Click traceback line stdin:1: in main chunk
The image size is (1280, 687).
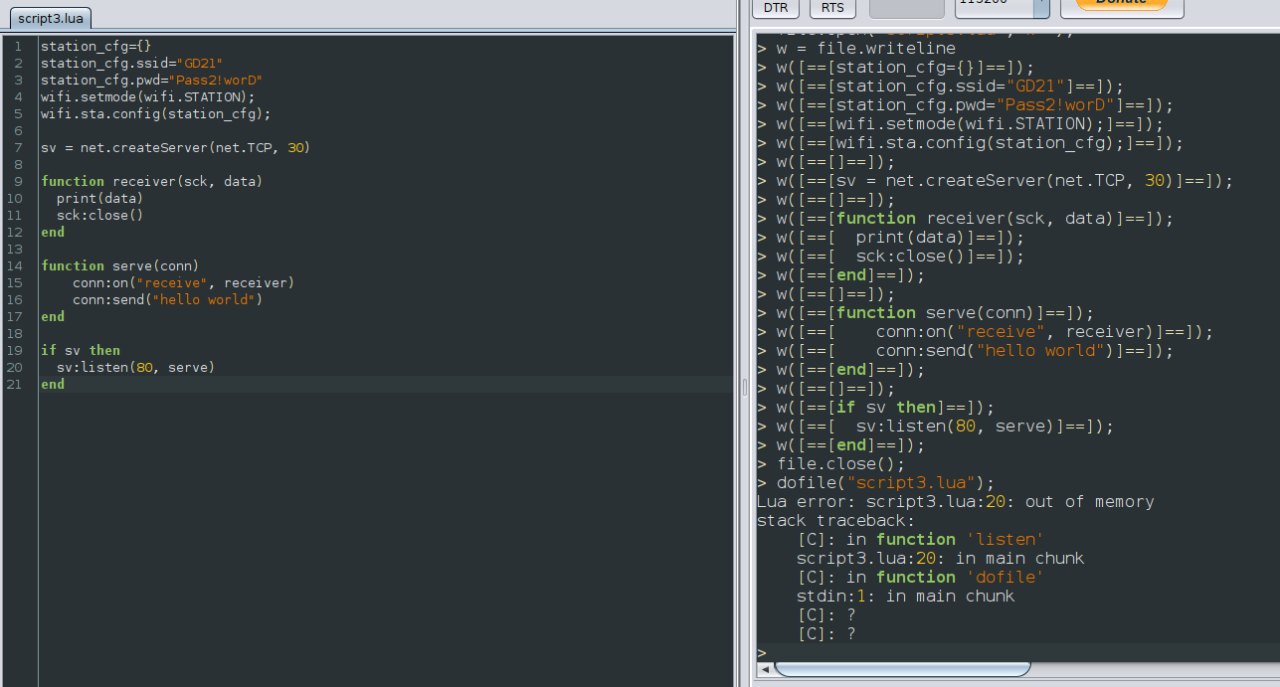[x=906, y=596]
